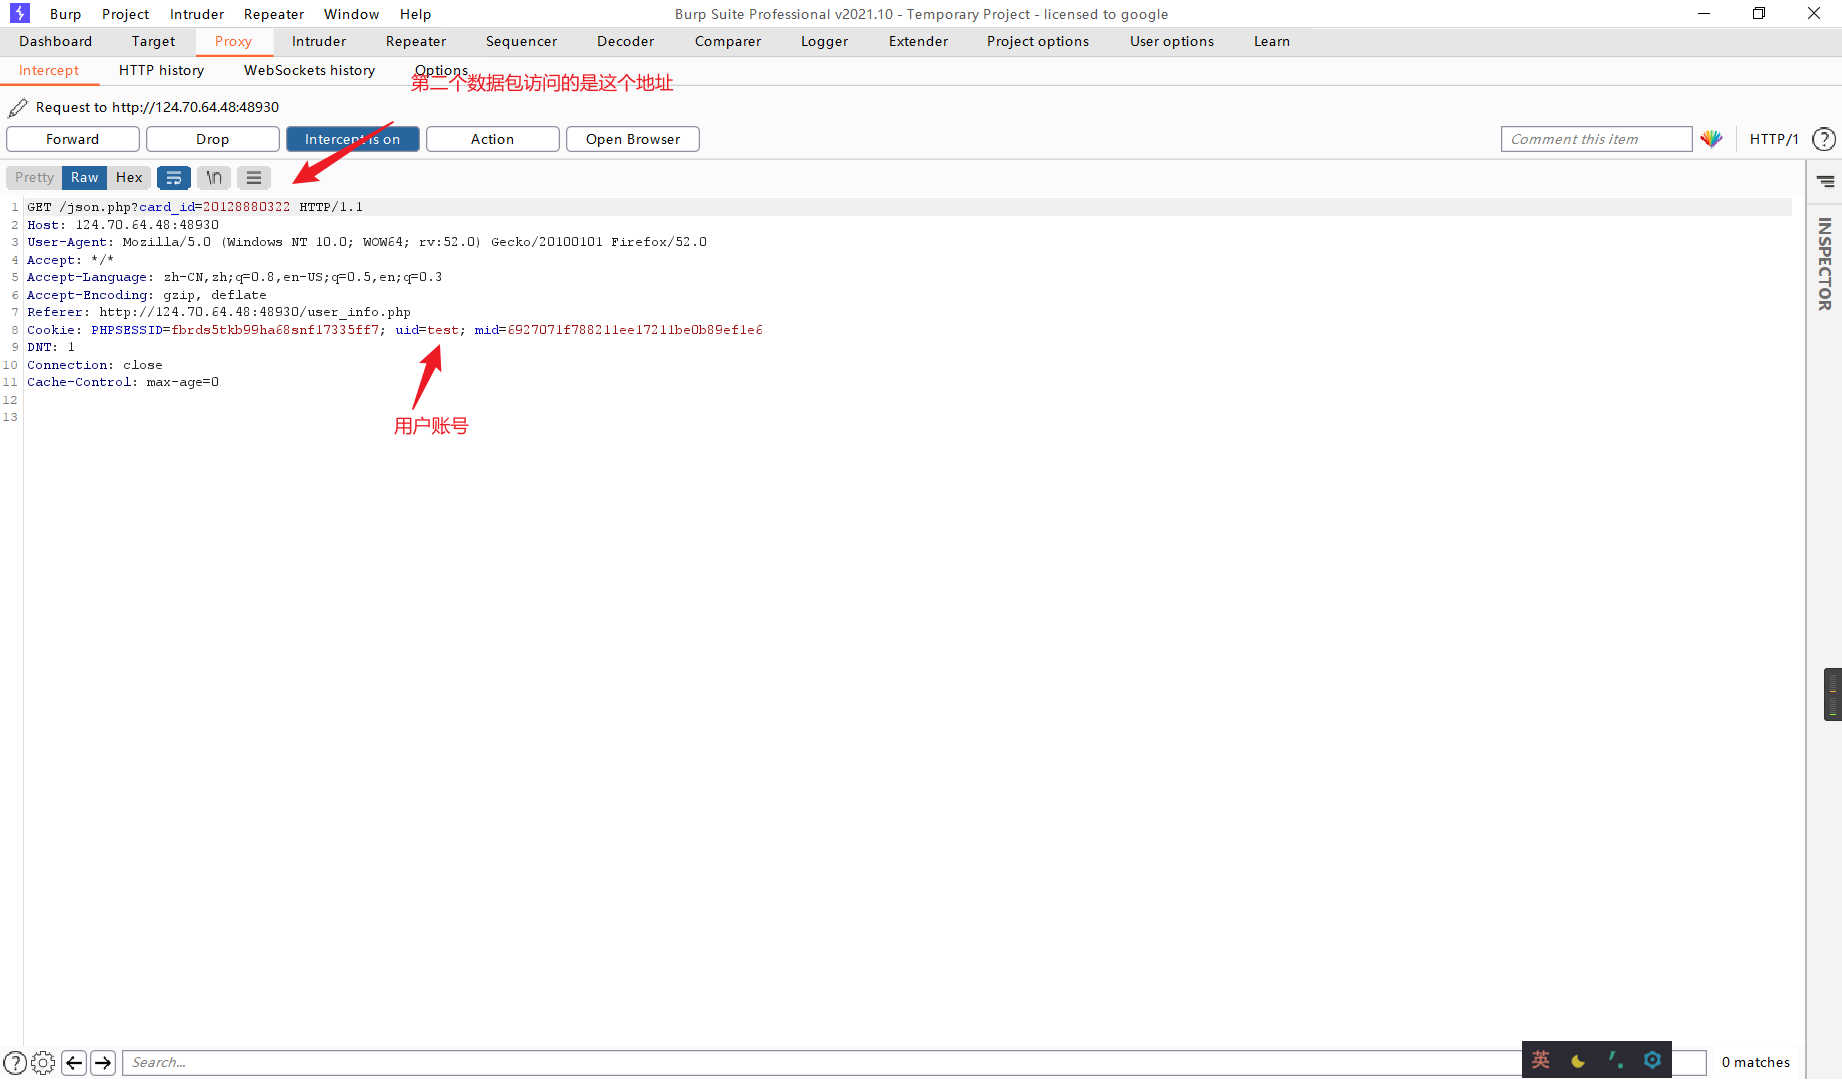Expand the INSPECTOR side panel
The width and height of the screenshot is (1842, 1080).
pos(1825,264)
